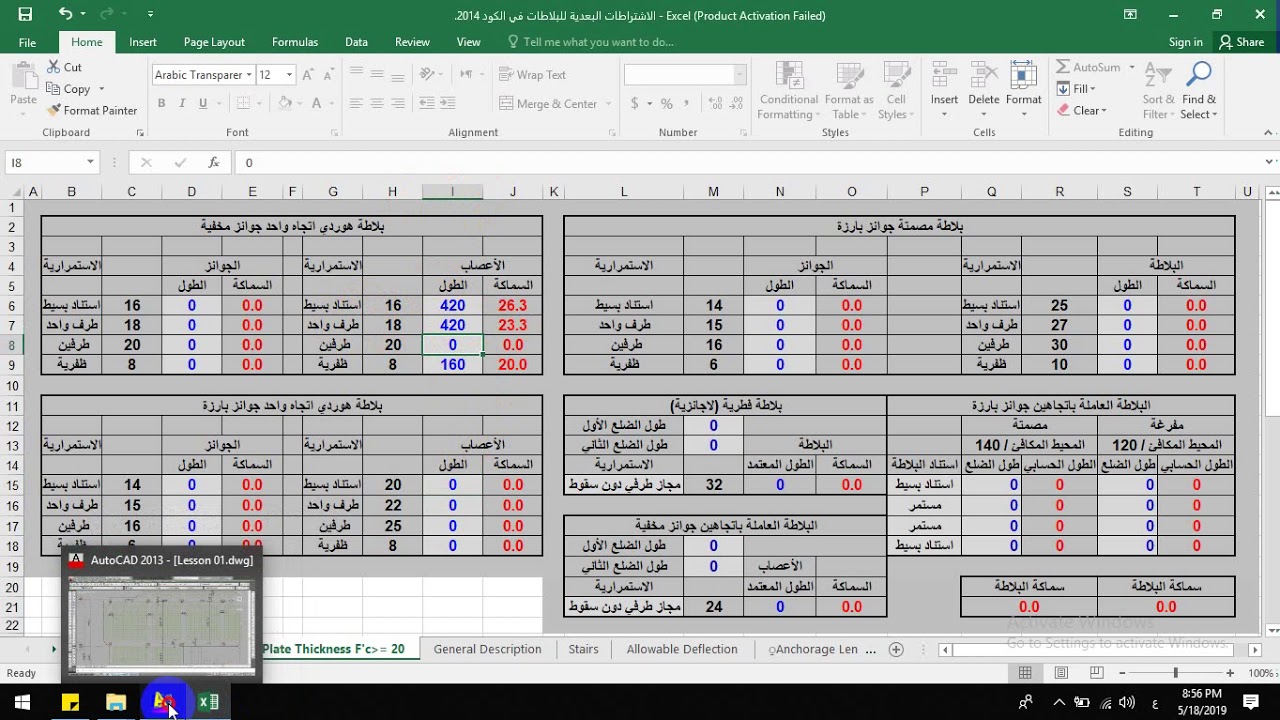Open Ribbon Display Options icon

pos(1130,14)
